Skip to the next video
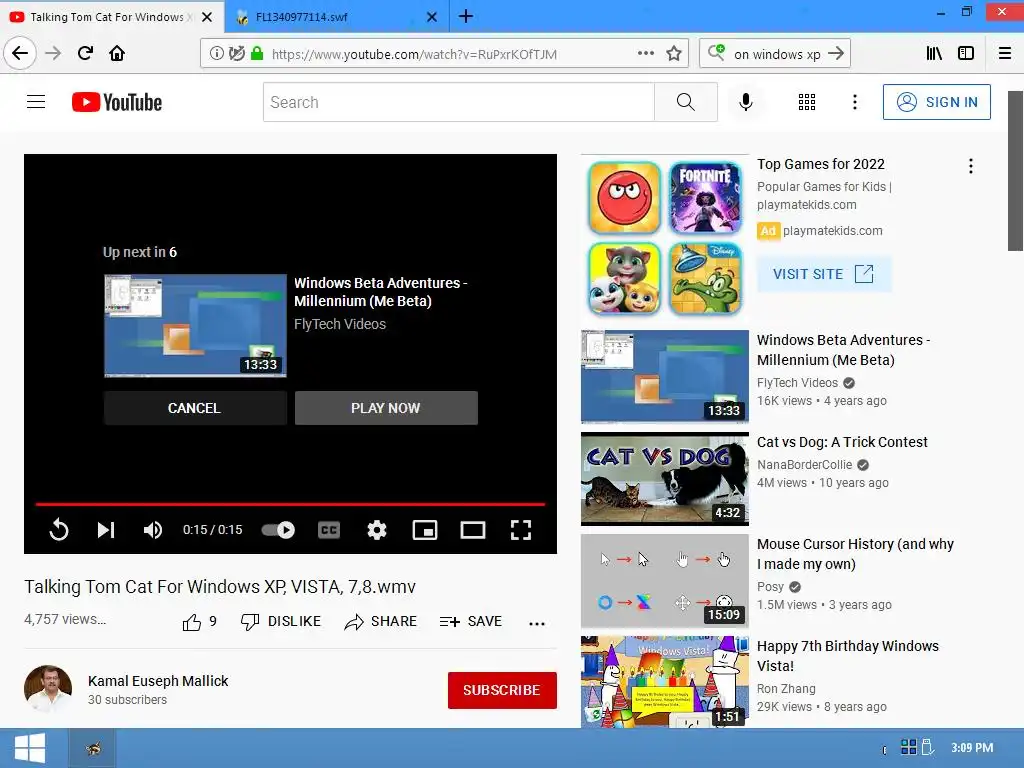Viewport: 1024px width, 768px height. tap(106, 530)
